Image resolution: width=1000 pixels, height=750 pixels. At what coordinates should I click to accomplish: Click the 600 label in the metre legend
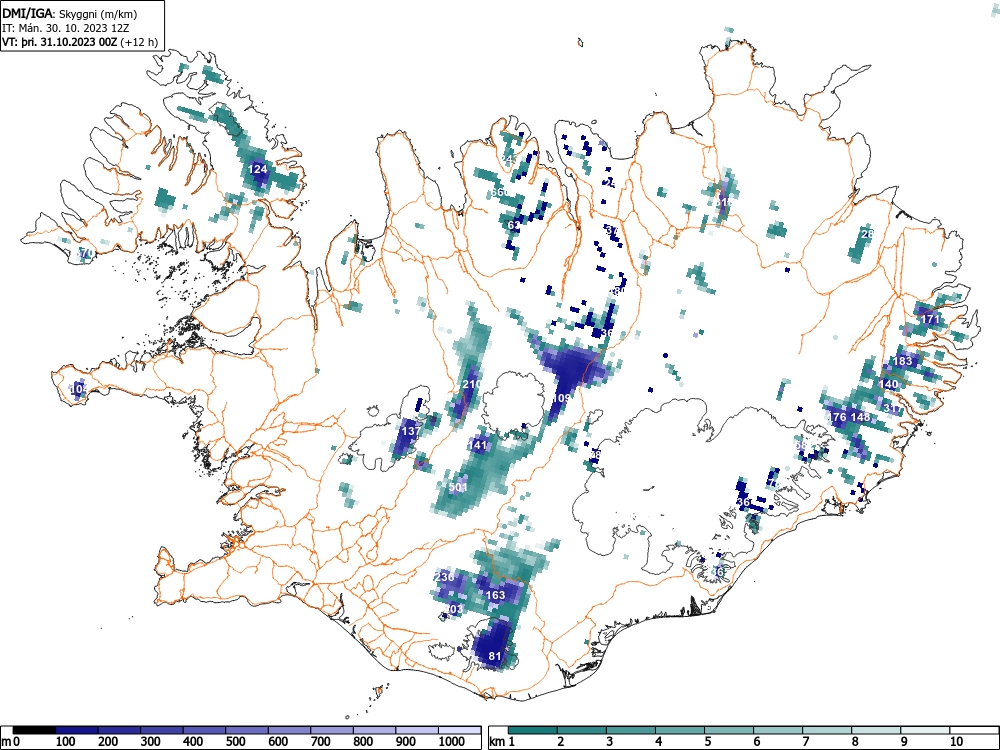click(278, 741)
